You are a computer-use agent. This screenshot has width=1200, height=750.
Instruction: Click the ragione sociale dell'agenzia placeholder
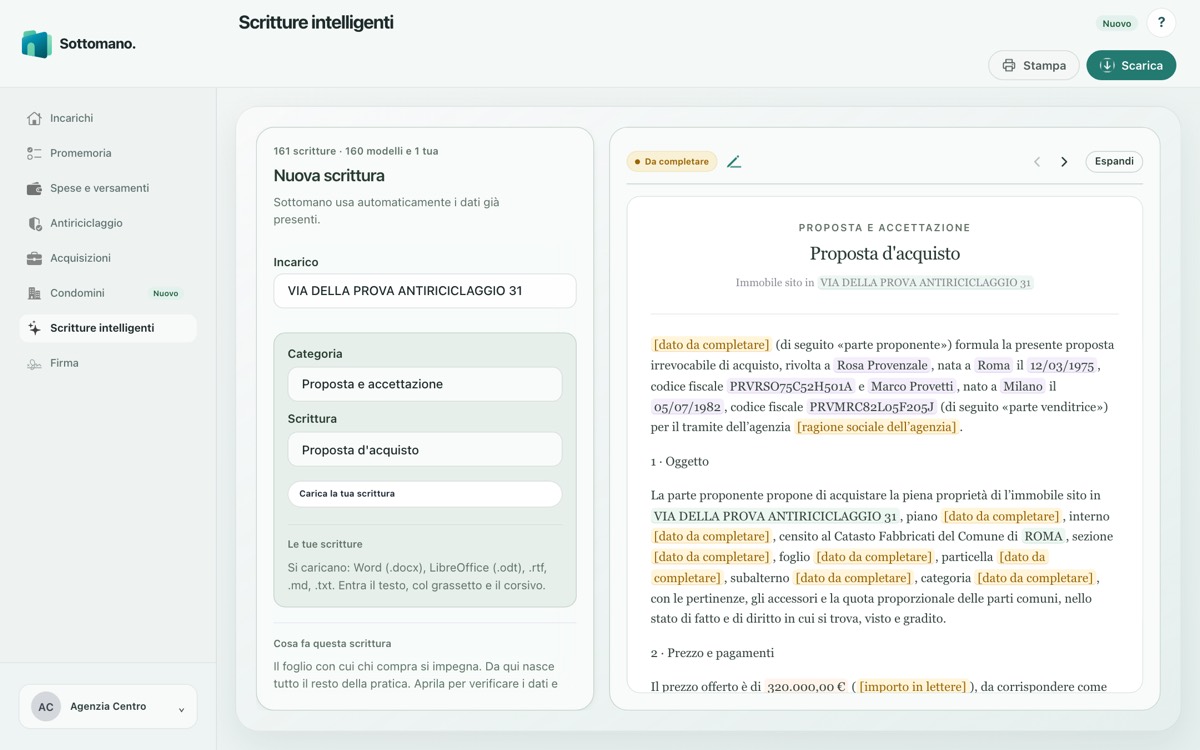pyautogui.click(x=877, y=427)
